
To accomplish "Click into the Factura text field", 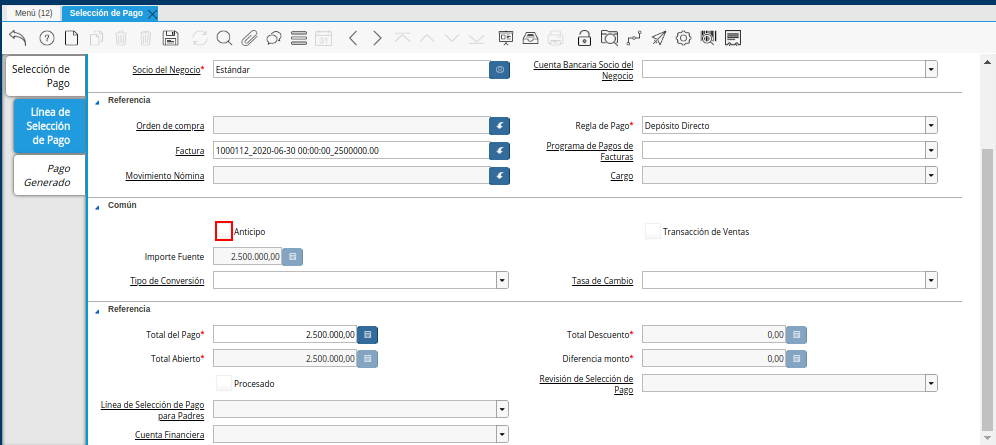I will [351, 150].
